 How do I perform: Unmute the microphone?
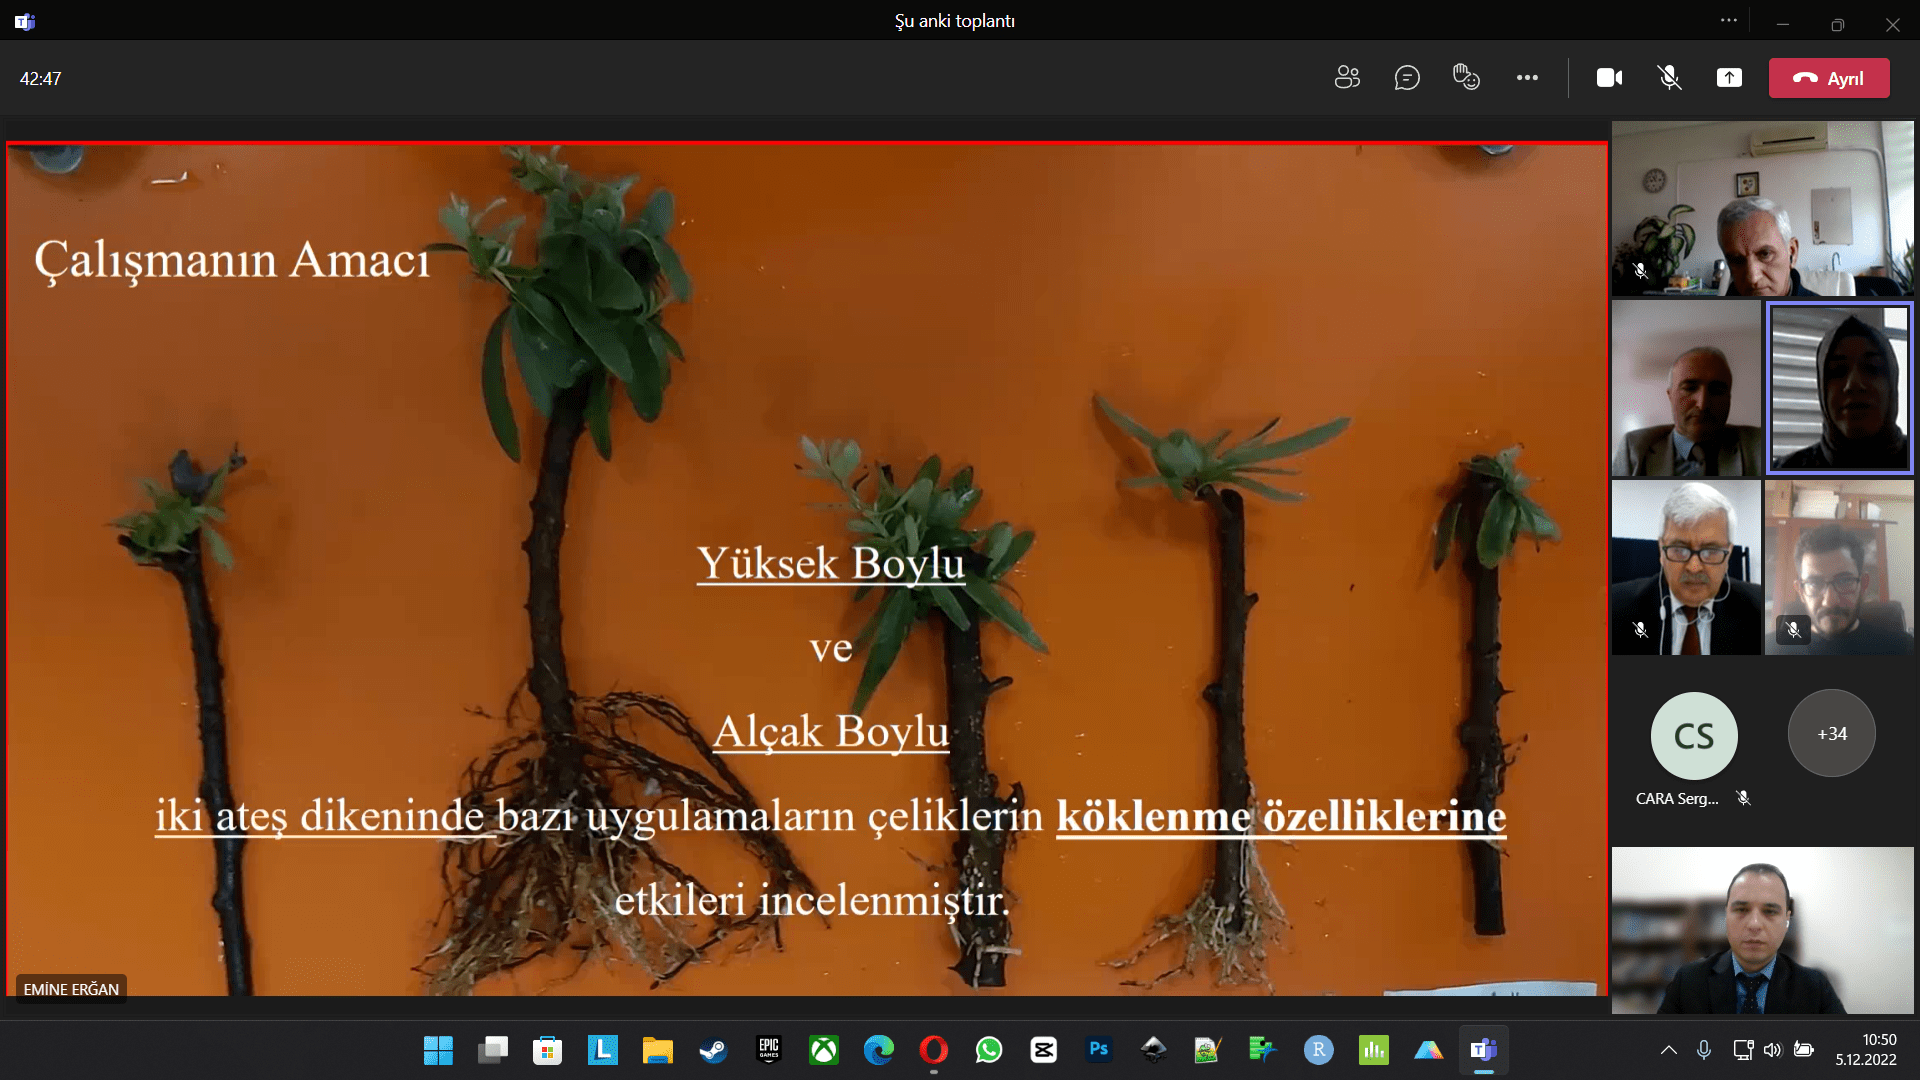tap(1669, 78)
